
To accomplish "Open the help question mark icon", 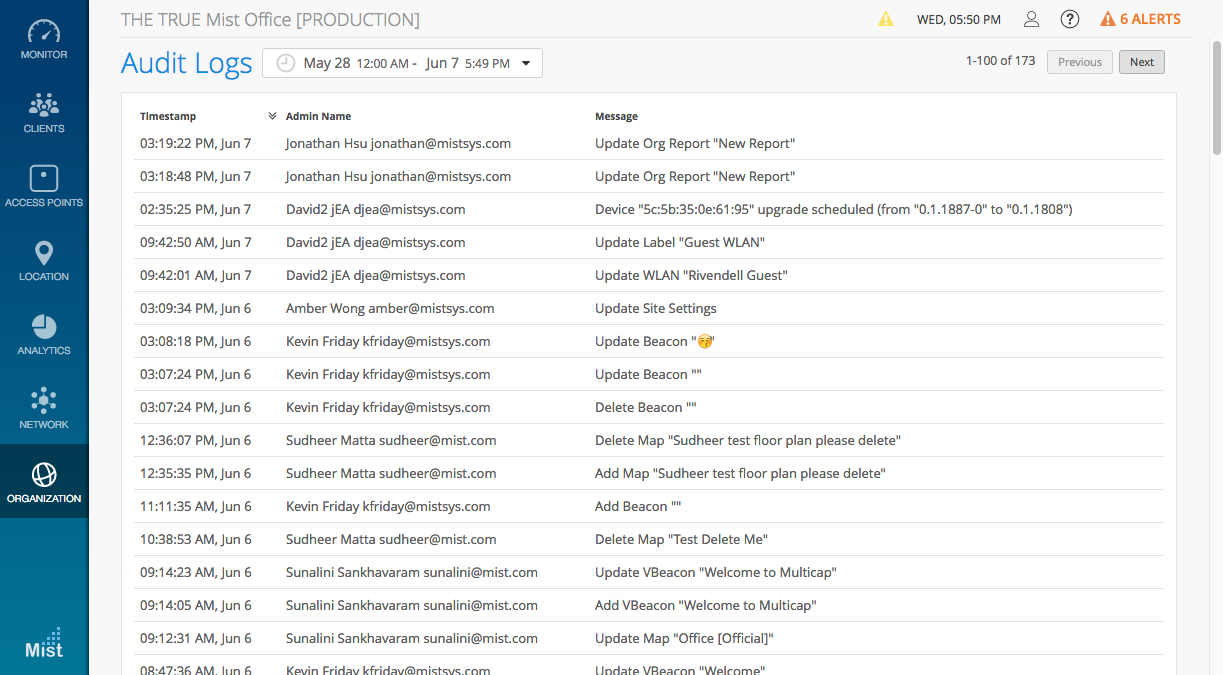I will (x=1070, y=19).
